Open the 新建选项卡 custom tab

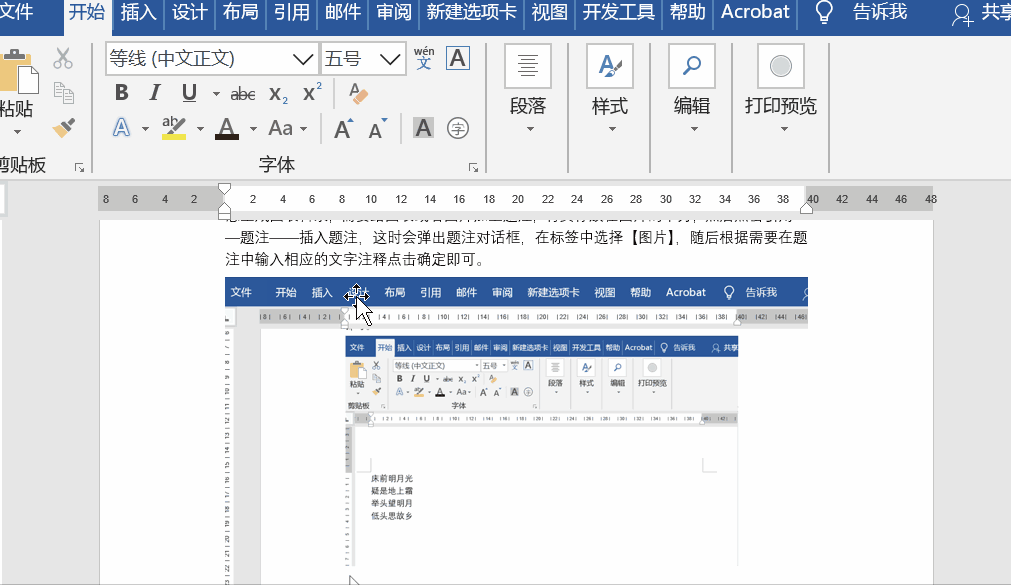(x=471, y=12)
